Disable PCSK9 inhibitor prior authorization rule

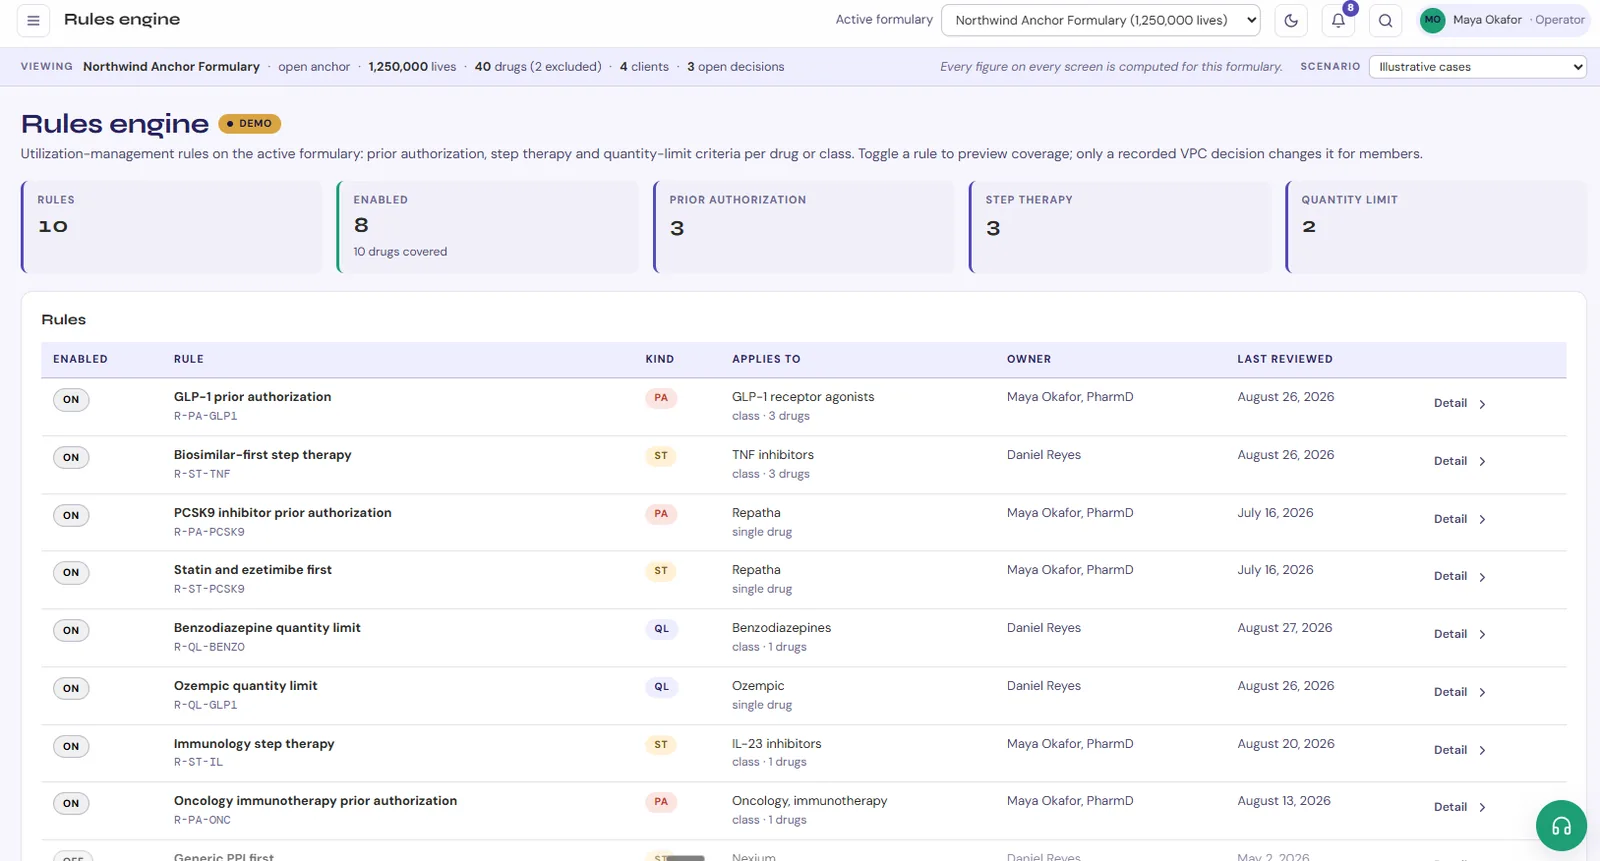click(71, 516)
